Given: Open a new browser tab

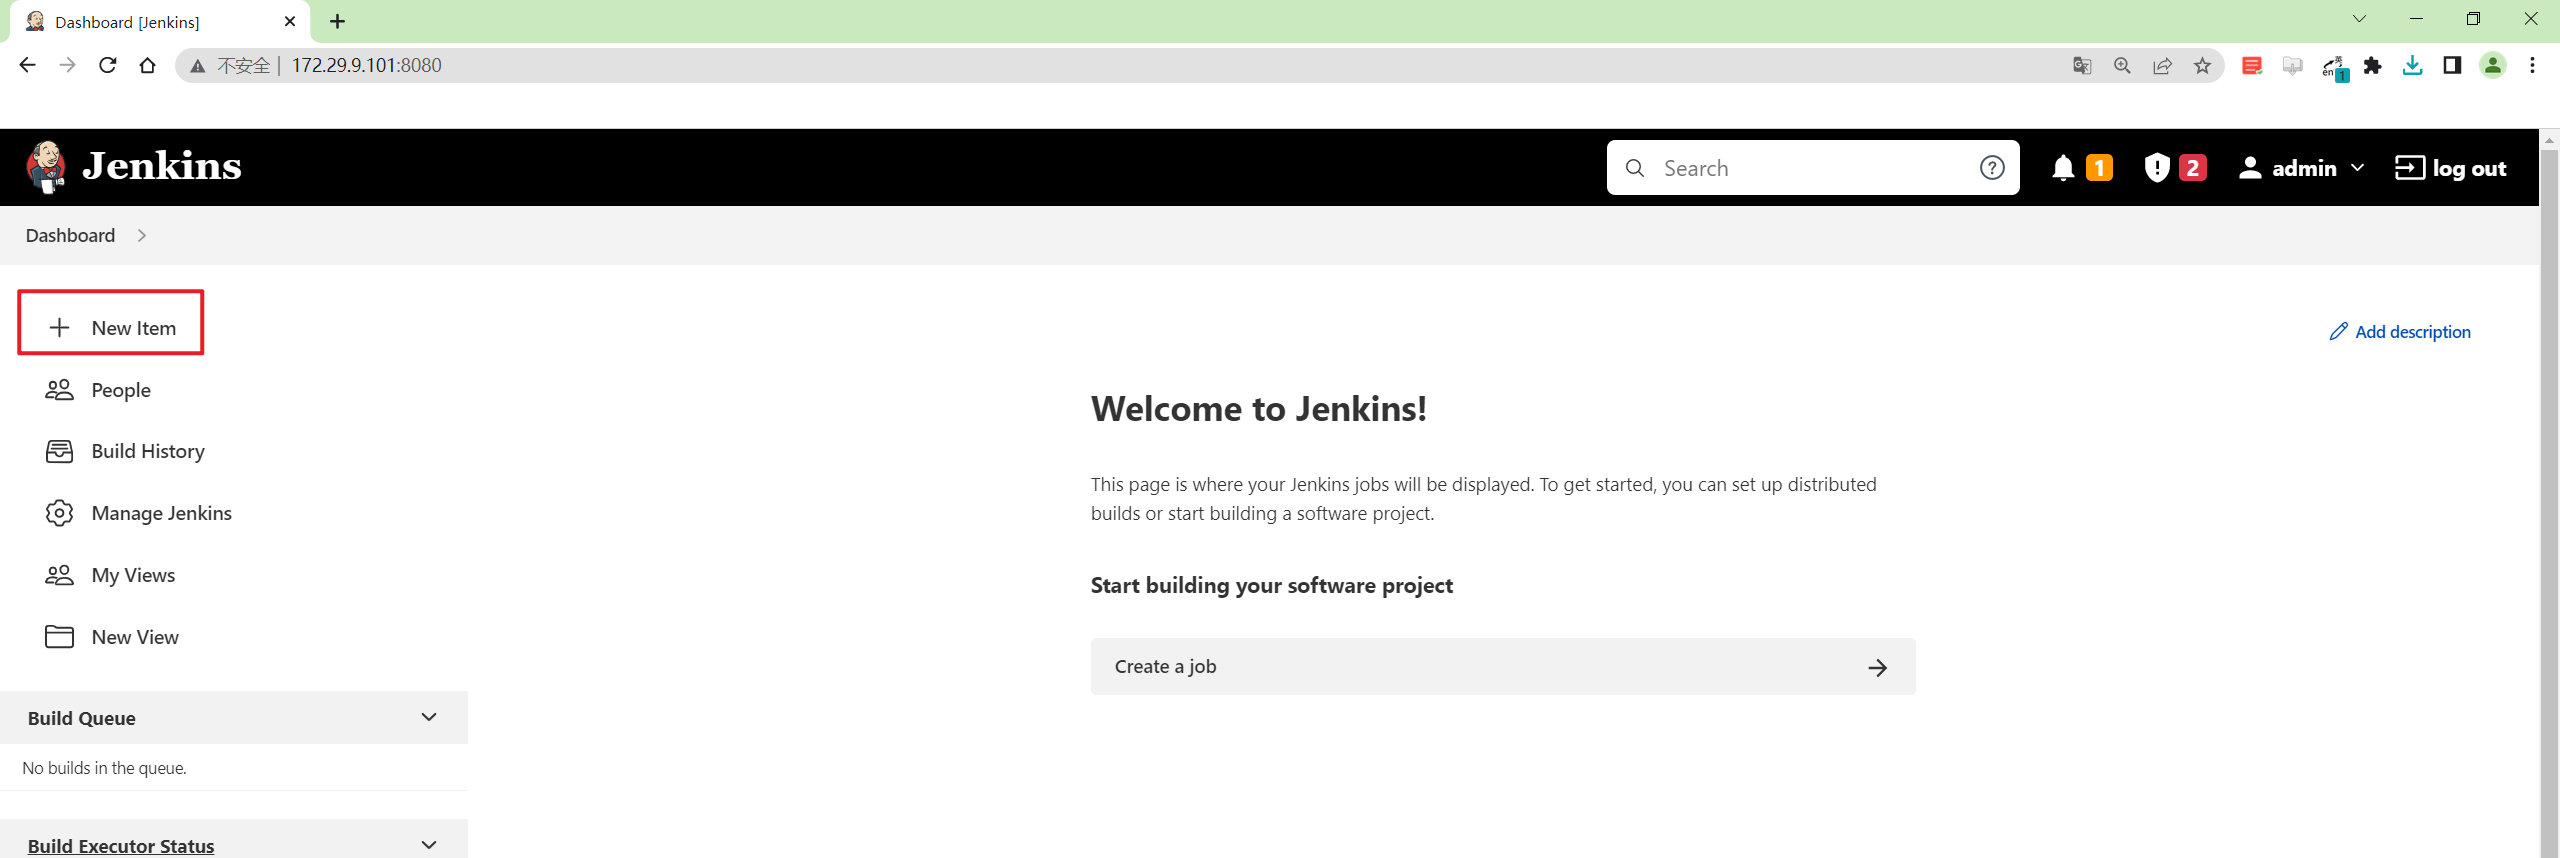Looking at the screenshot, I should point(338,21).
